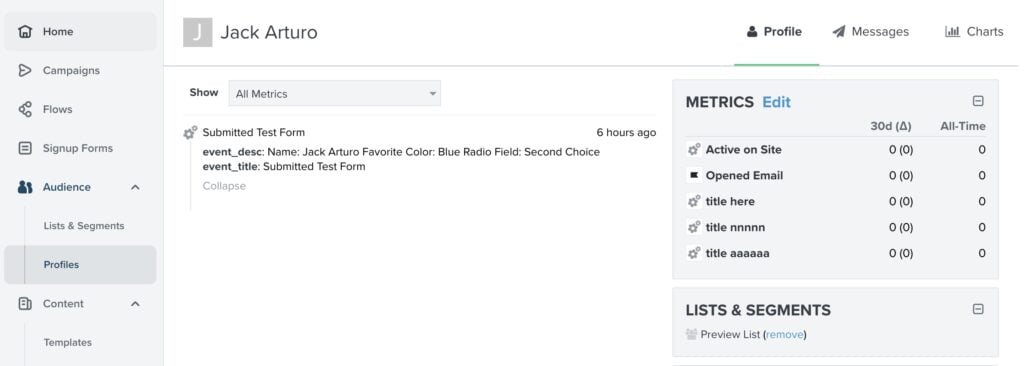The width and height of the screenshot is (1024, 366).
Task: Select the Flows branching icon
Action: (x=25, y=109)
